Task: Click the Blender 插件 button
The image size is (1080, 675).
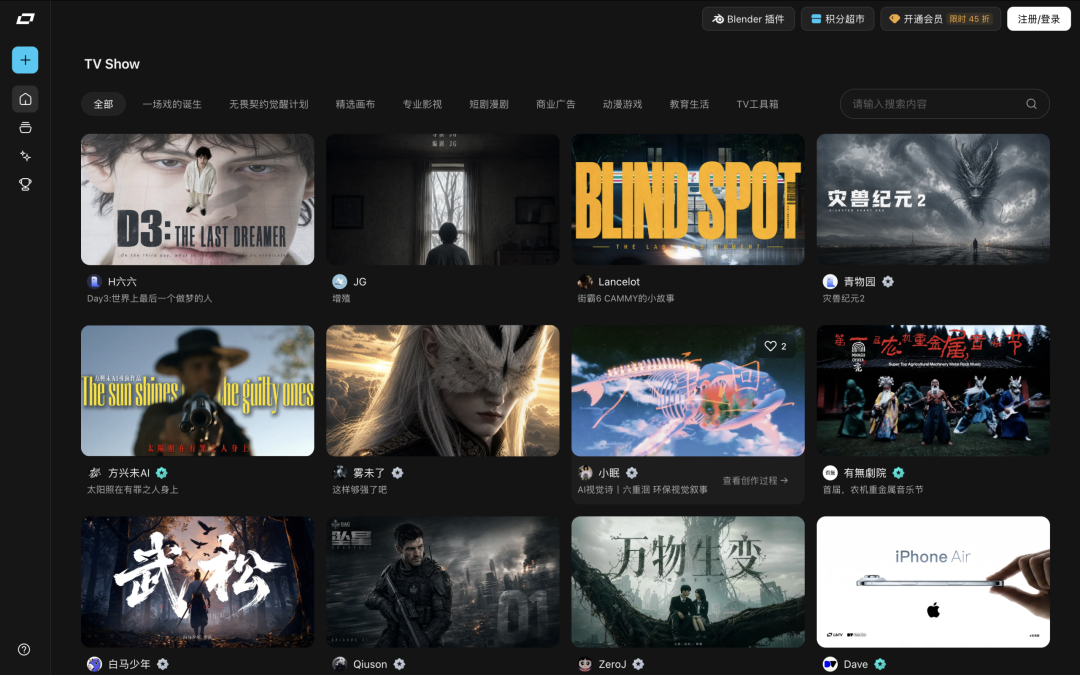Action: pos(748,19)
